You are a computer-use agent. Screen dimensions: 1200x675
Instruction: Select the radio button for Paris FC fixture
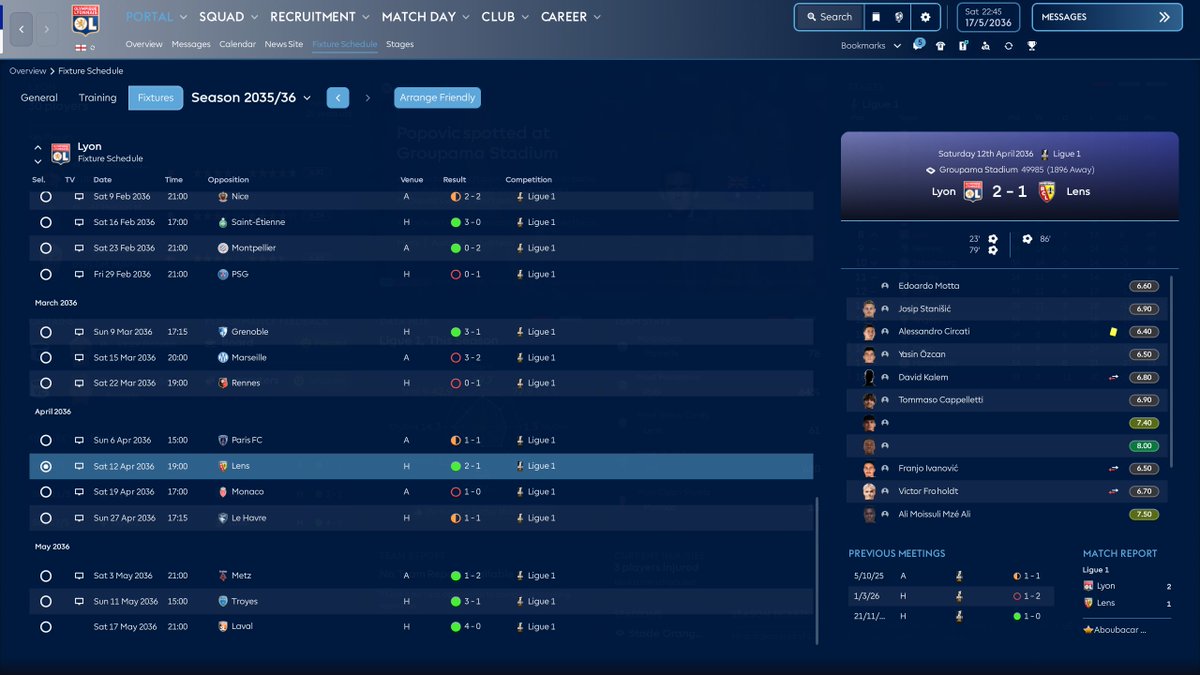click(46, 440)
